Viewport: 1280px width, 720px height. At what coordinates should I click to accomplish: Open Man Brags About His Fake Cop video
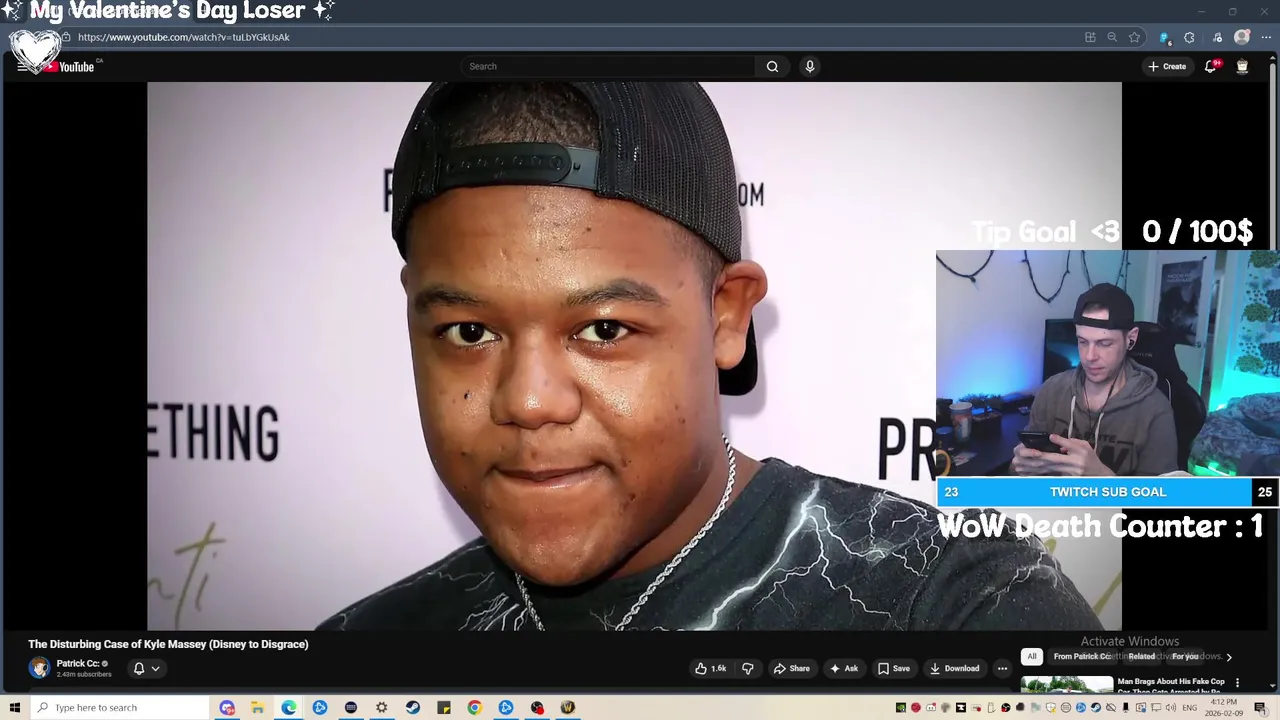point(1171,685)
